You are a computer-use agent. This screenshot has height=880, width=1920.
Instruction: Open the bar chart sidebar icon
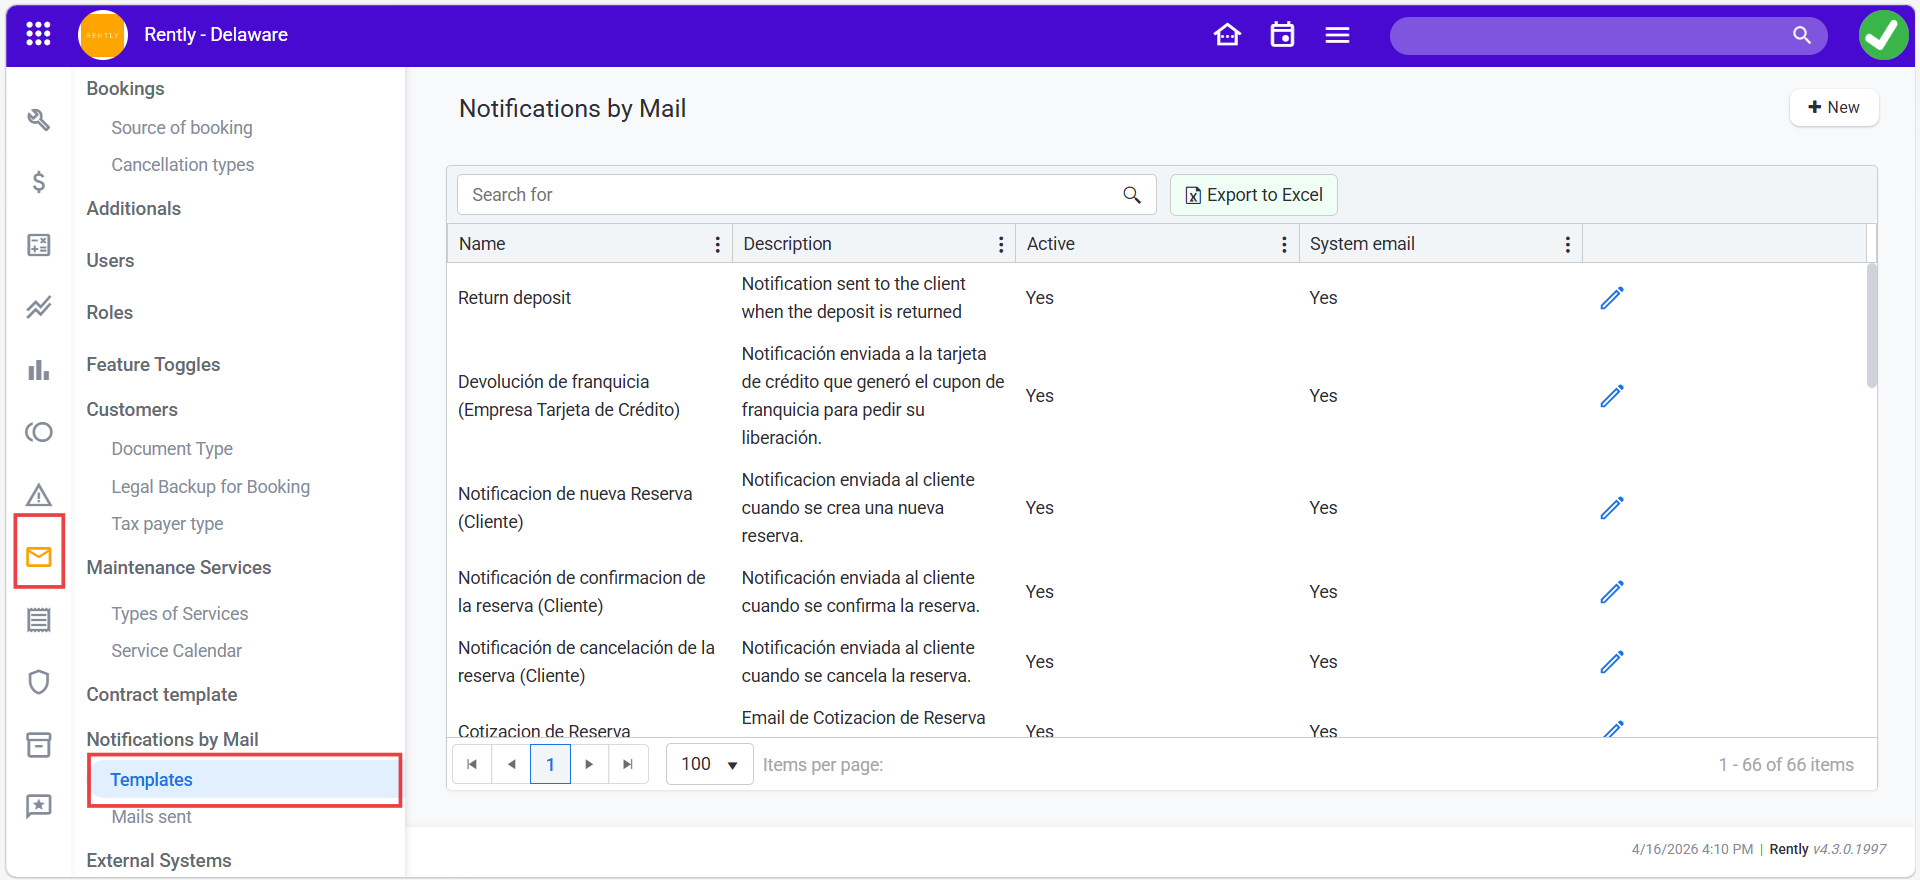tap(39, 370)
